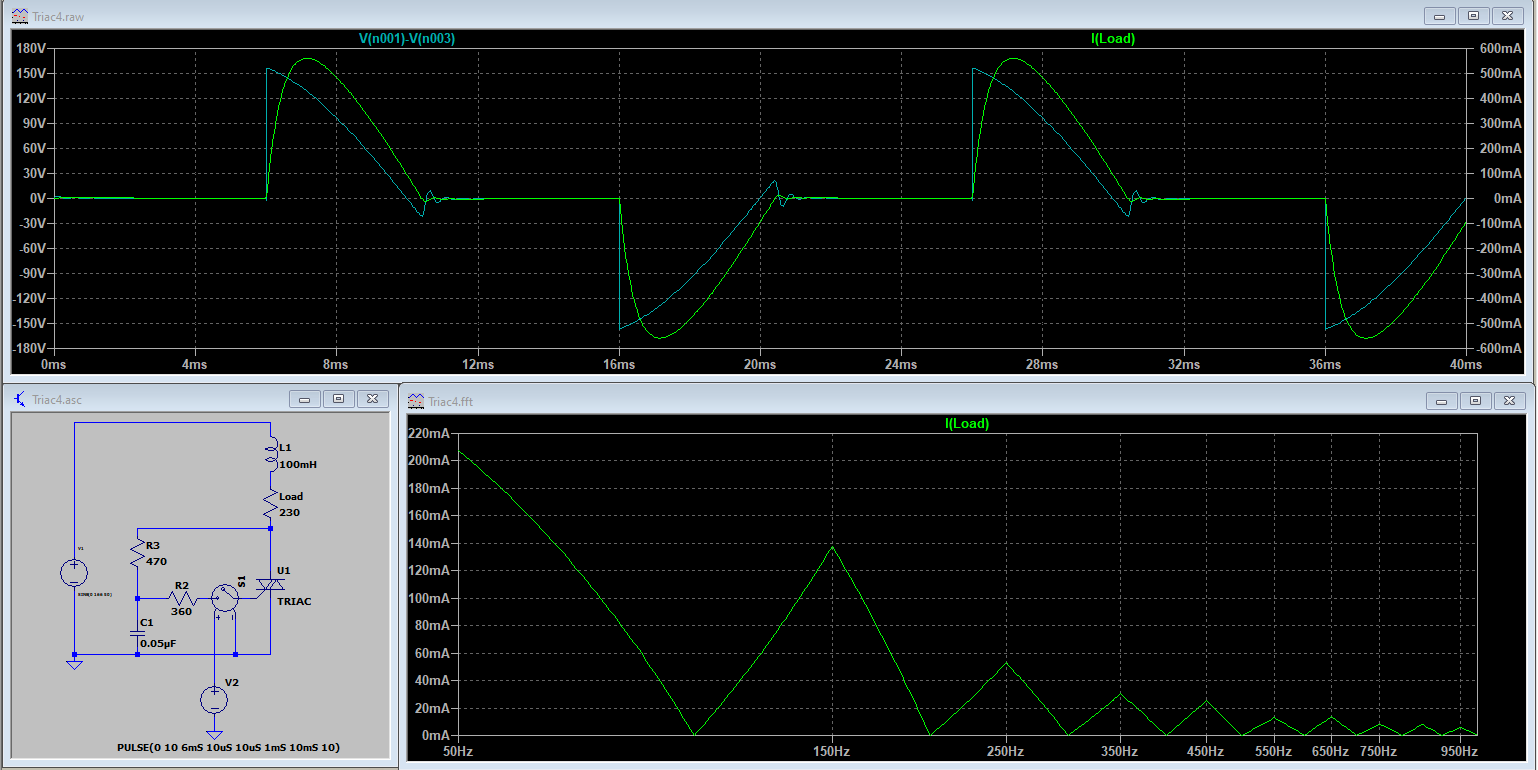Image resolution: width=1538 pixels, height=770 pixels.
Task: Click the Triac4.asc schematic window icon
Action: [x=20, y=400]
